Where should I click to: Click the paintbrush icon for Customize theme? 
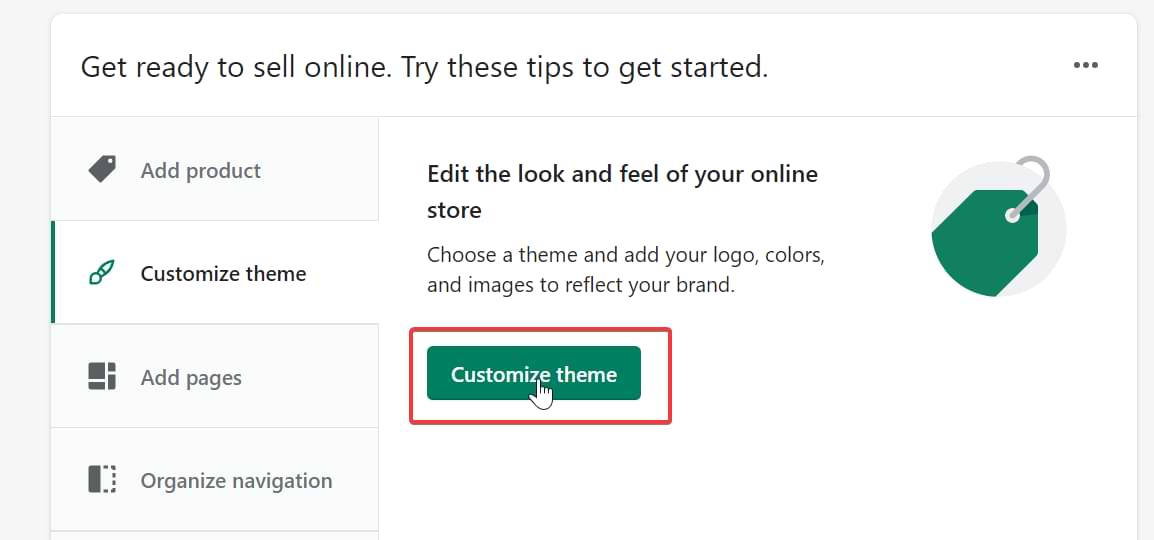(x=102, y=273)
